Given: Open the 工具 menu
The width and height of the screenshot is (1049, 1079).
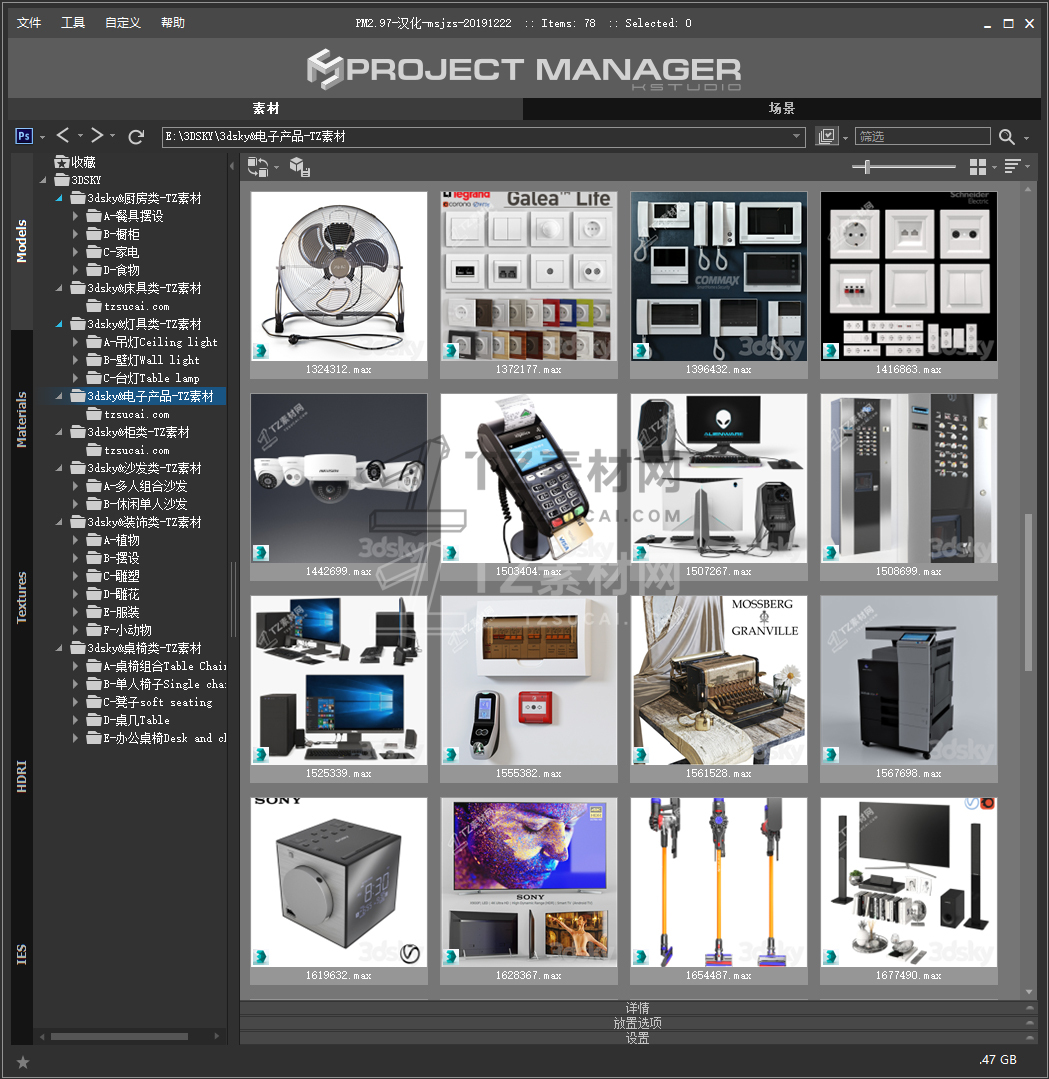Looking at the screenshot, I should [73, 23].
